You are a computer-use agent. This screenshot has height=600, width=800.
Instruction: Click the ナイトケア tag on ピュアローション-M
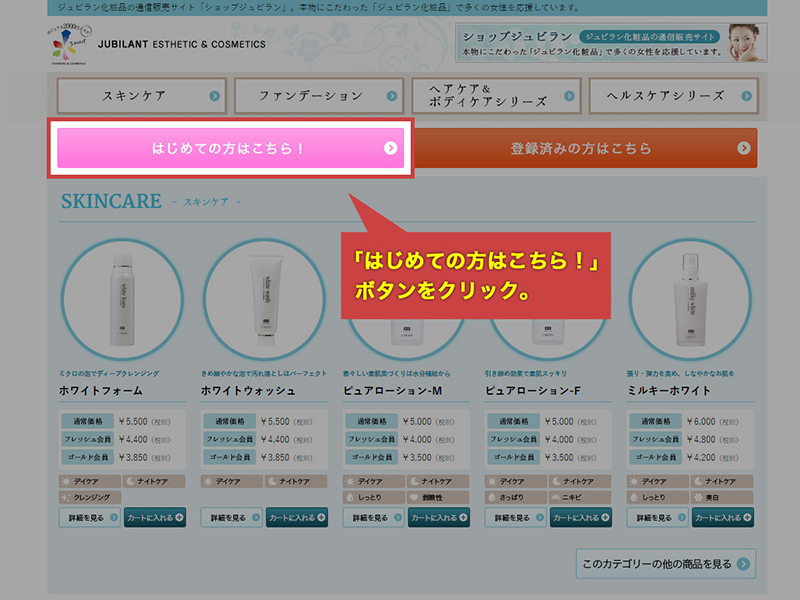[438, 481]
